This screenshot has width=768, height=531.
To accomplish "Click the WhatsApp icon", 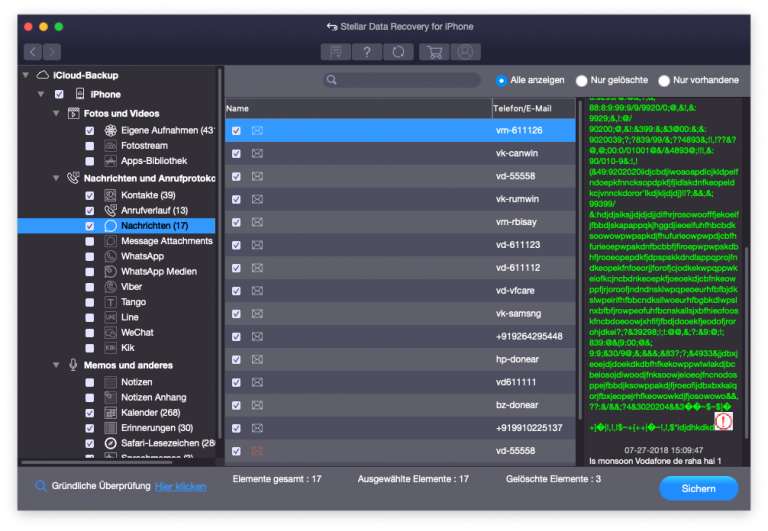I will (x=111, y=256).
